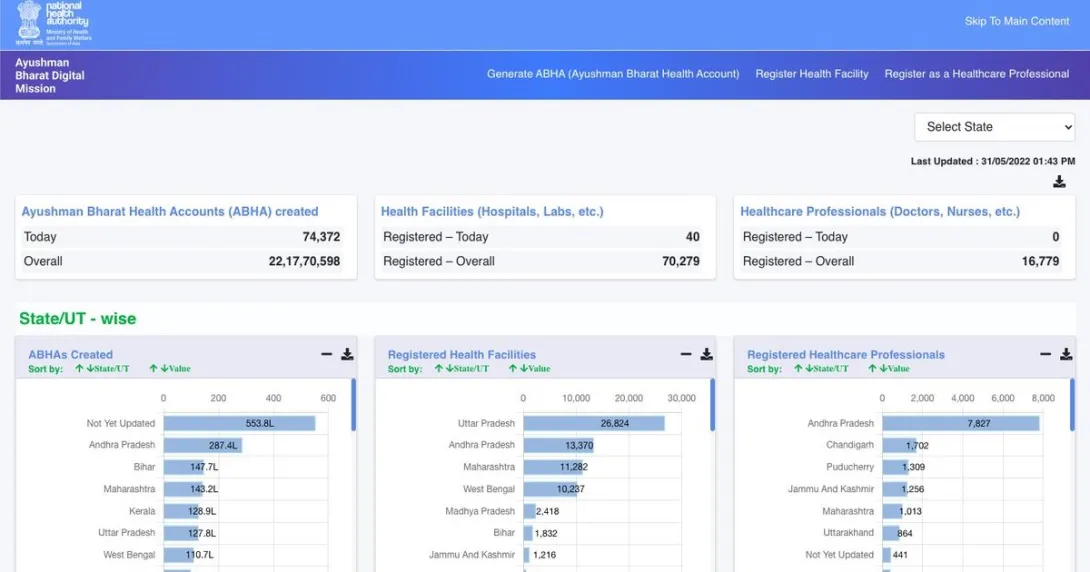Viewport: 1090px width, 572px height.
Task: Click the Andhra Pradesh 7,827 professionals bar
Action: (x=961, y=423)
